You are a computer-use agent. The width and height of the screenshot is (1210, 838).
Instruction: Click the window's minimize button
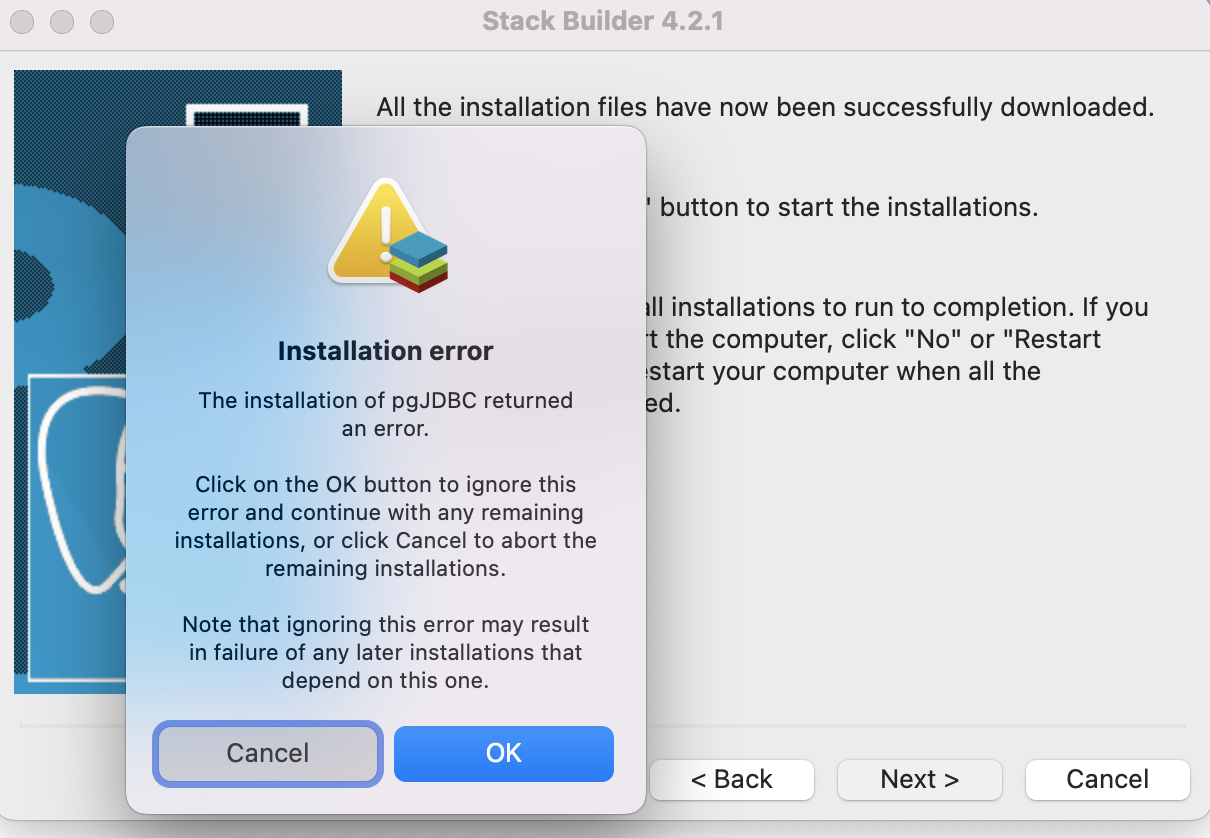(62, 21)
